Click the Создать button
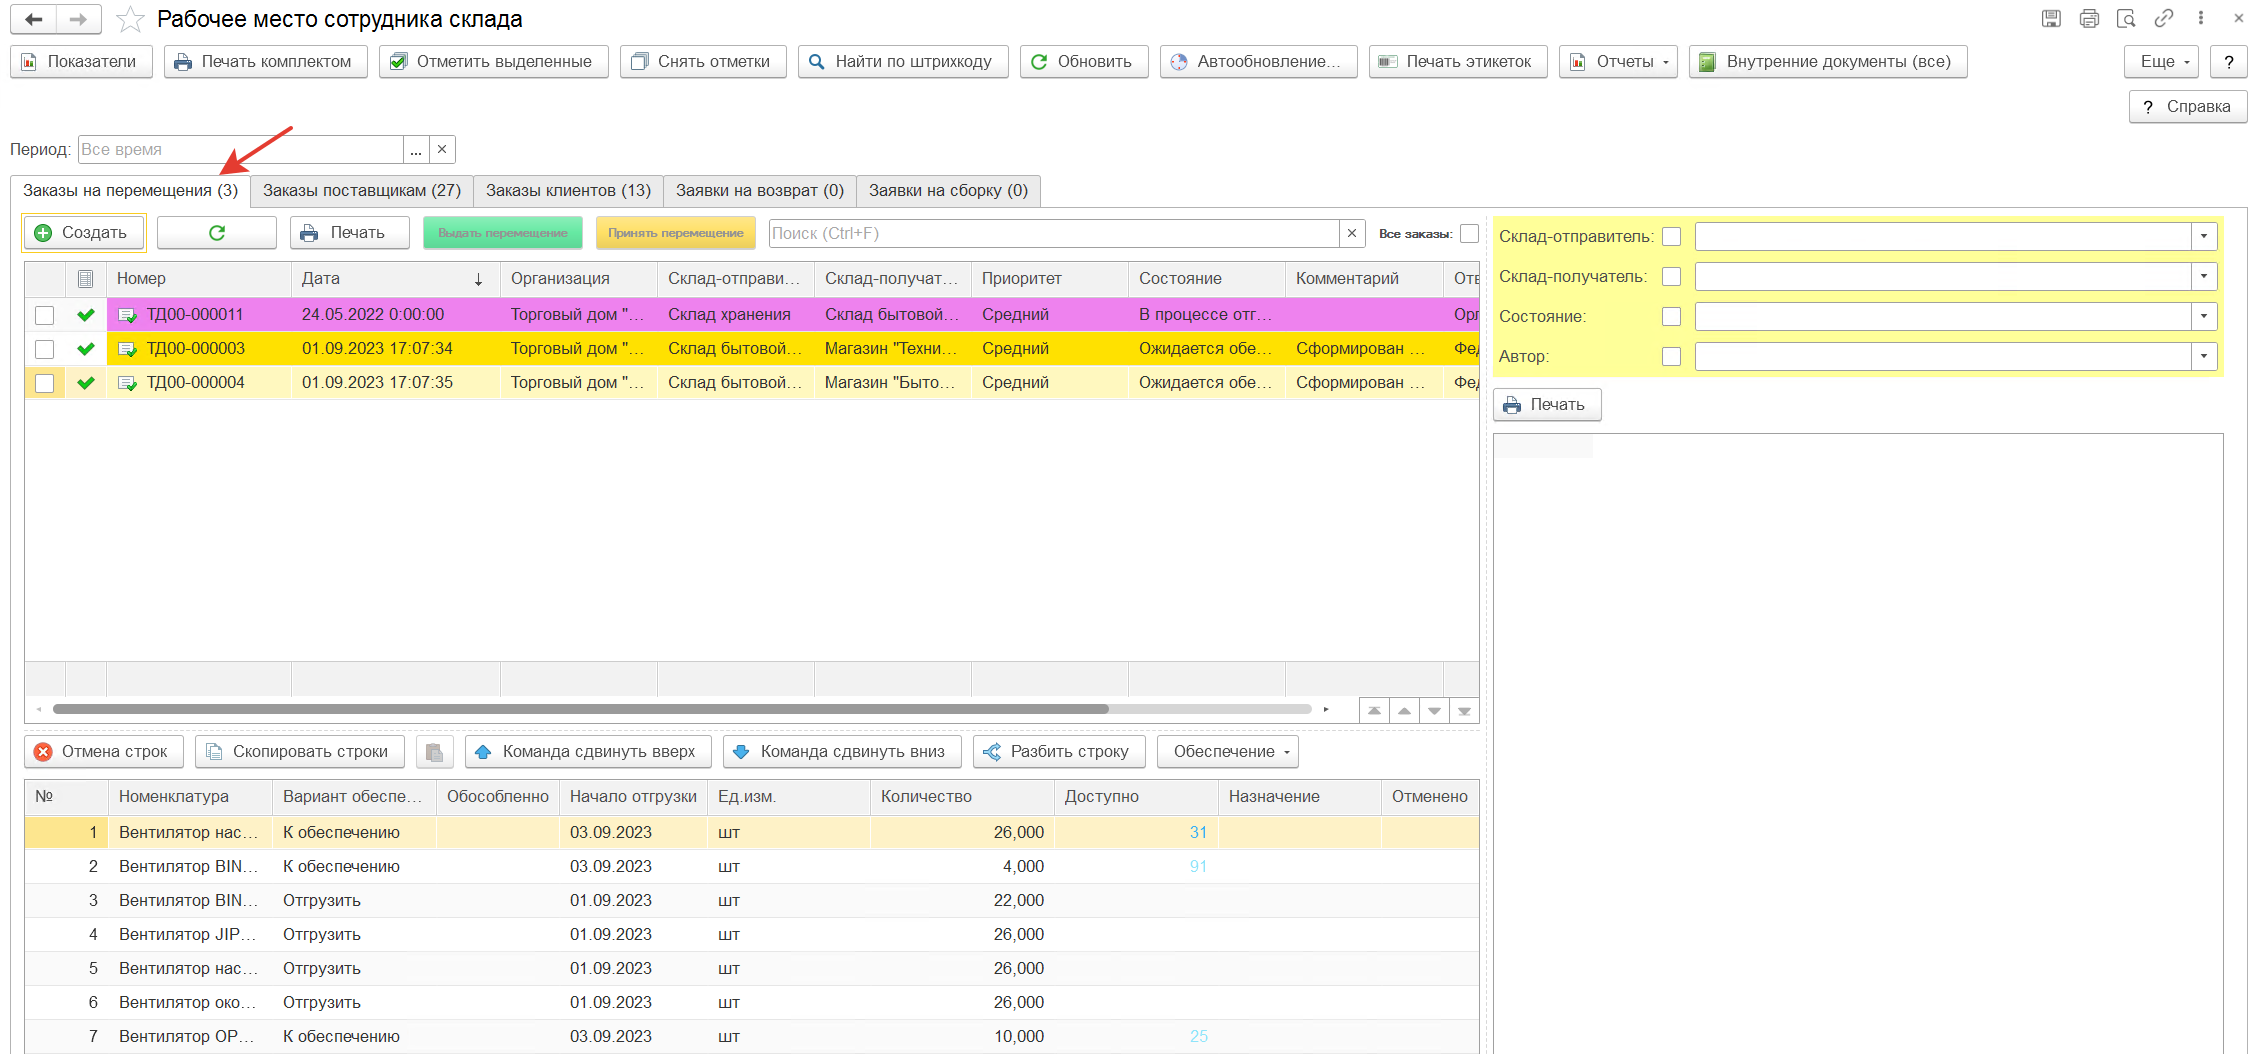 (x=83, y=233)
